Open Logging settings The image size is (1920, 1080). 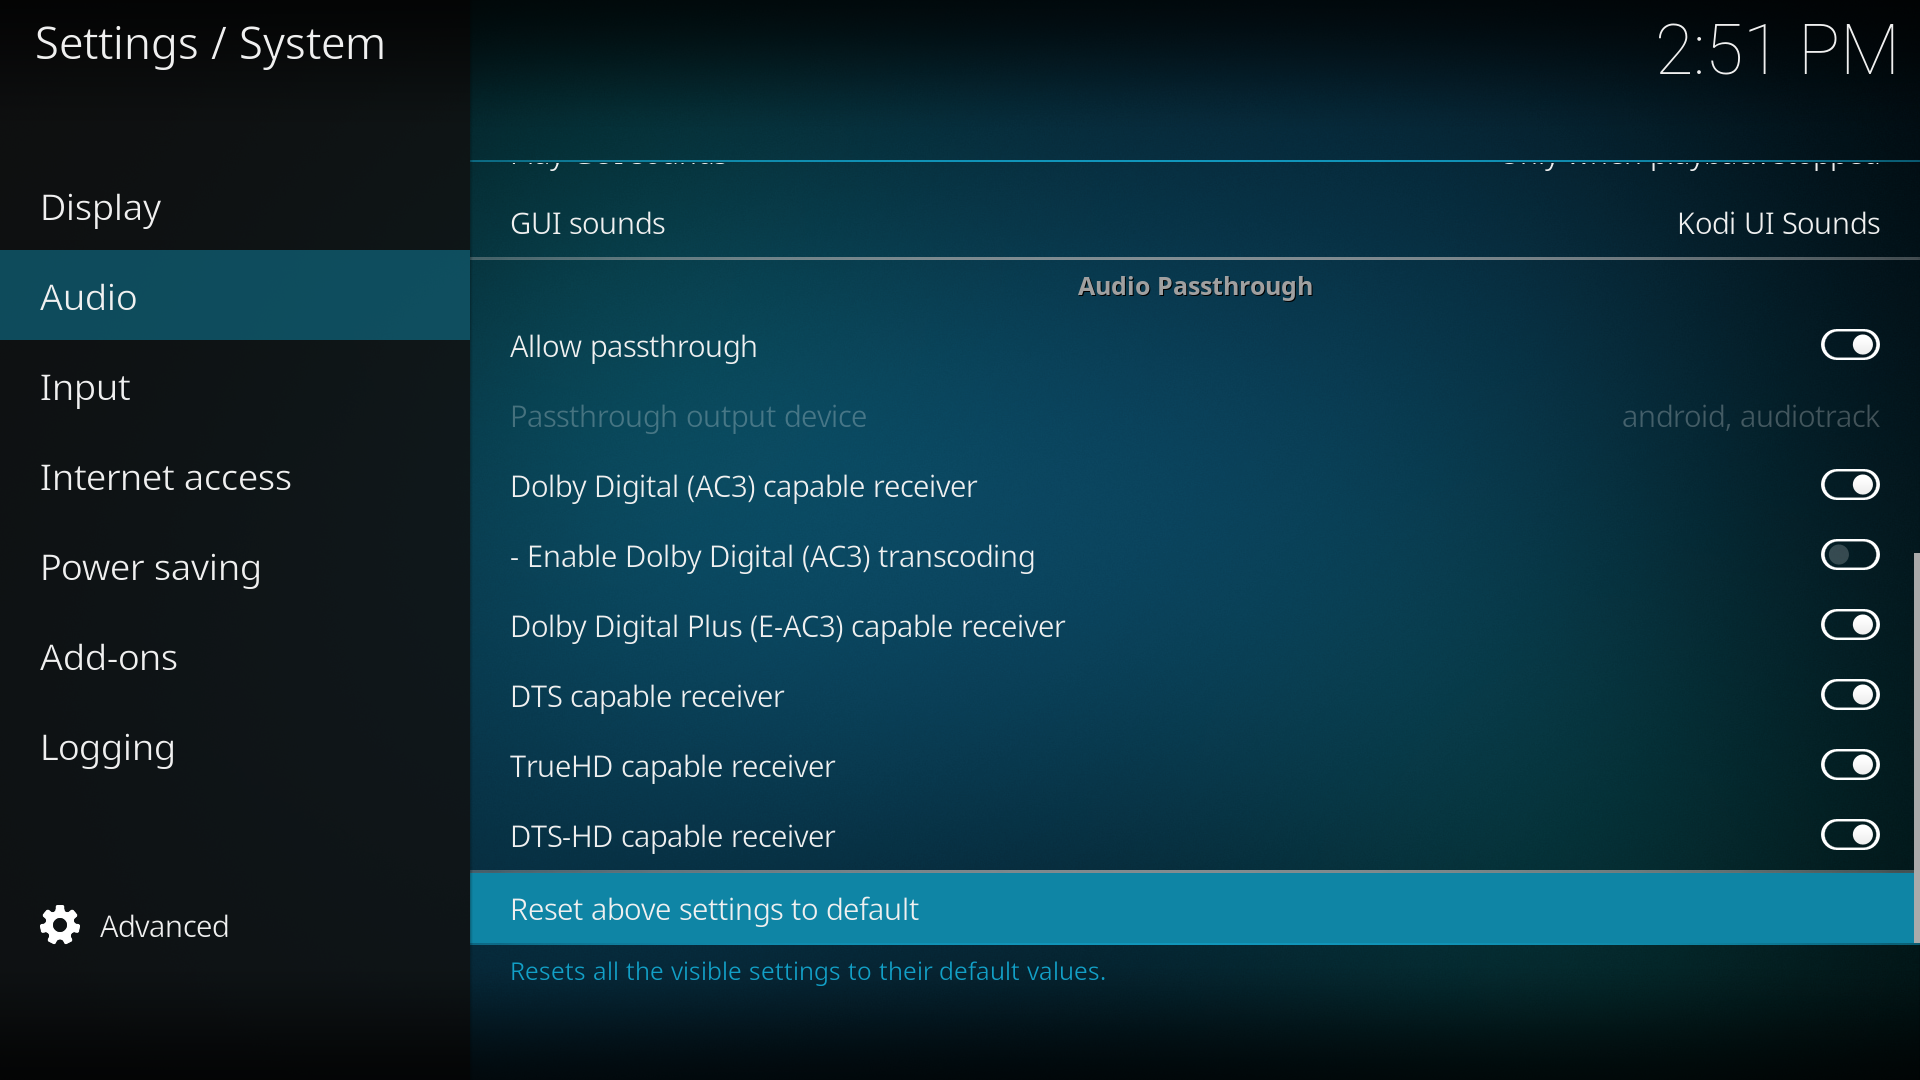point(235,747)
